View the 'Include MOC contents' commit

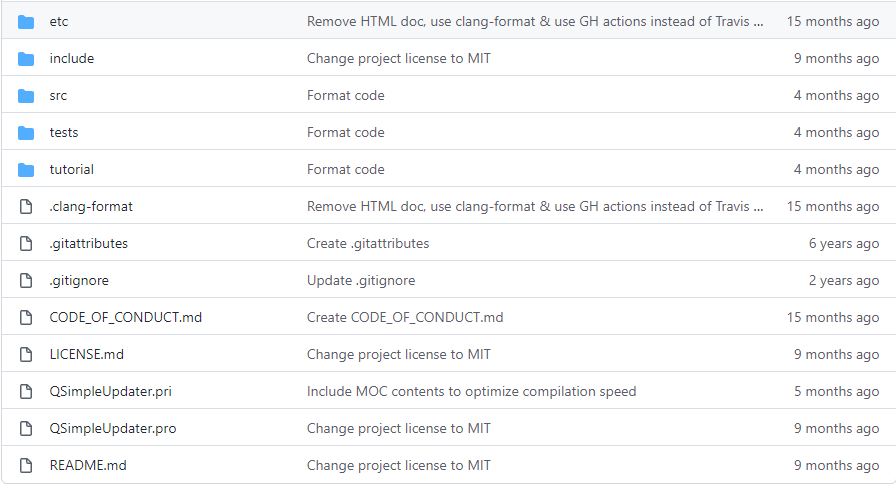[x=471, y=391]
